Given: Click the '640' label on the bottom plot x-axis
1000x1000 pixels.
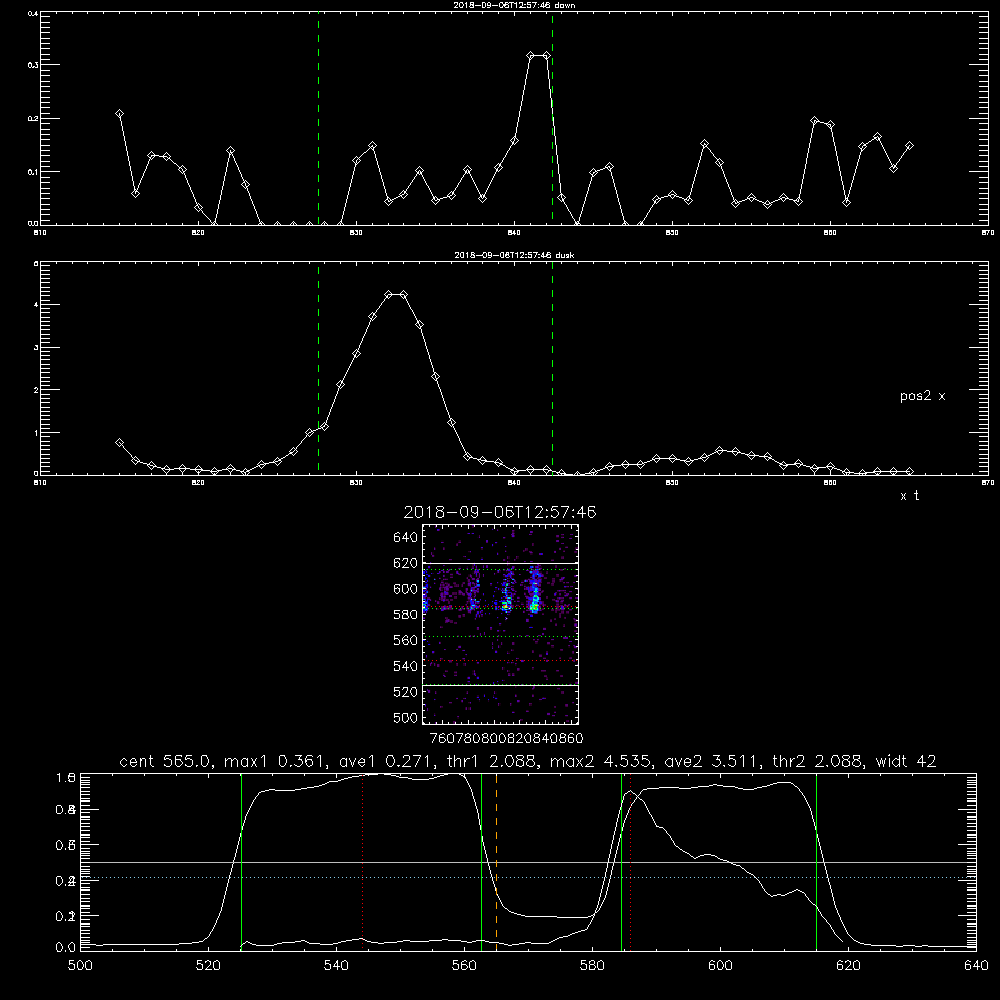Looking at the screenshot, I should pyautogui.click(x=976, y=966).
